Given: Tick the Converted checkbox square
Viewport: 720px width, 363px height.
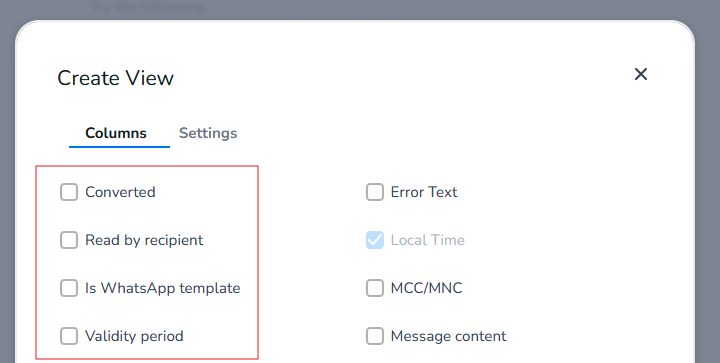Looking at the screenshot, I should (69, 192).
